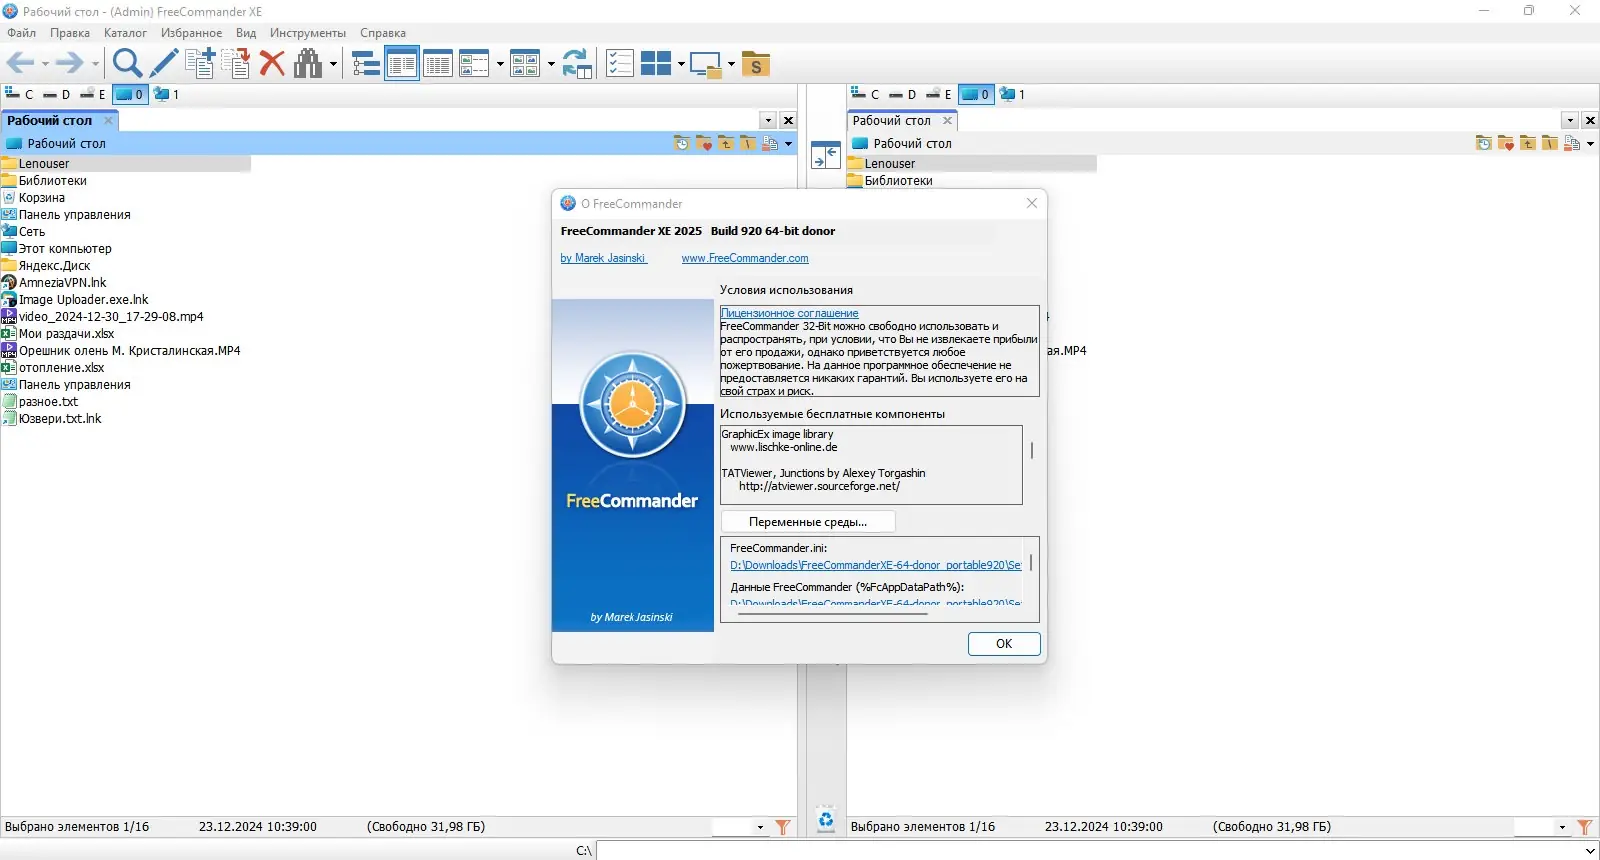Click the Переменные среды button

(x=808, y=522)
